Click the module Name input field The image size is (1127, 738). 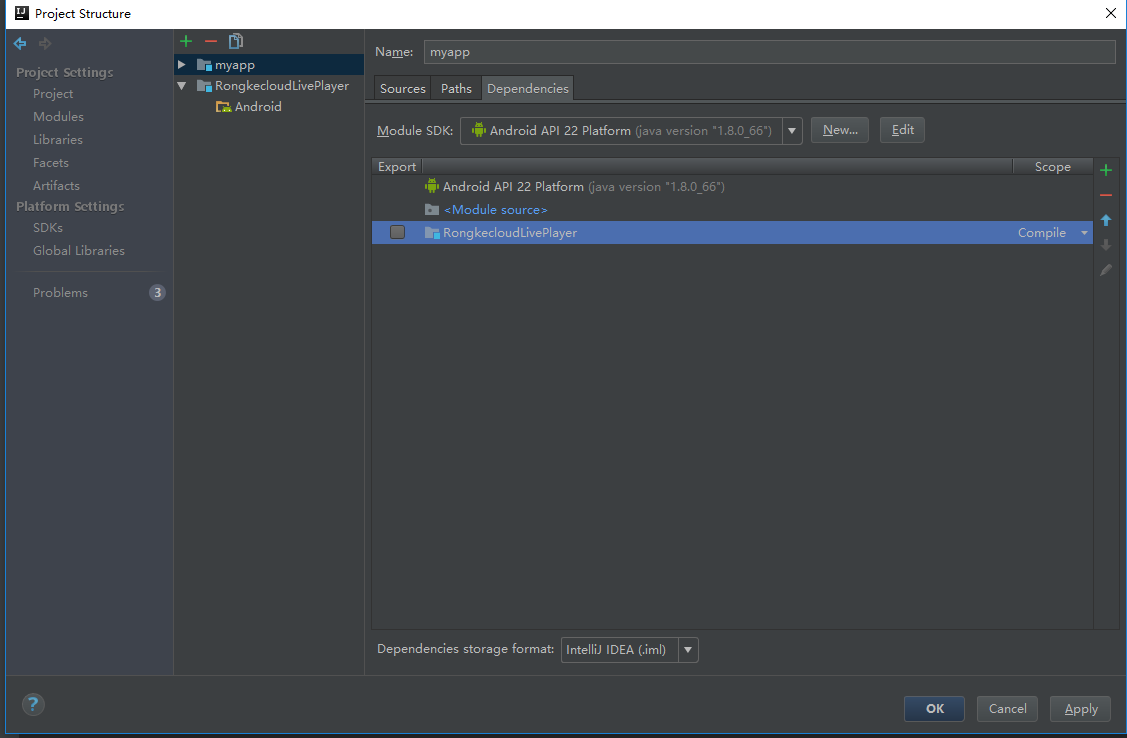[x=769, y=52]
